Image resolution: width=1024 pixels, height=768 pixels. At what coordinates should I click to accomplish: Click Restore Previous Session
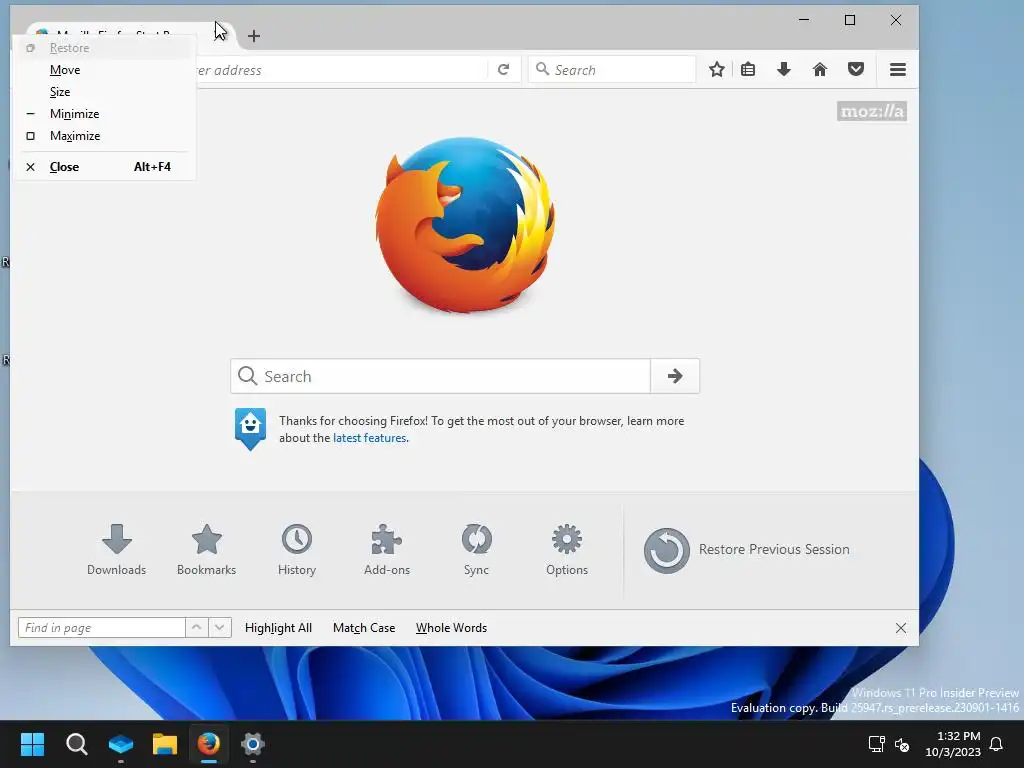tap(747, 550)
